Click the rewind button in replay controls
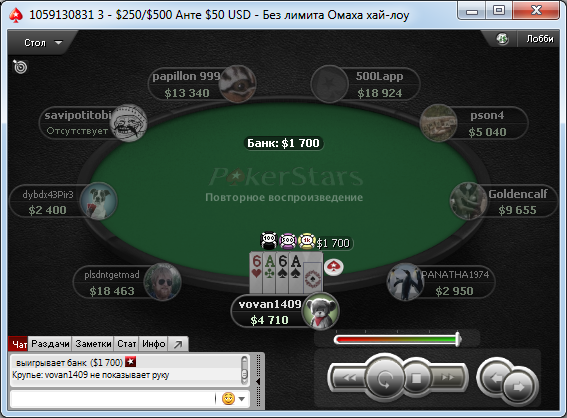This screenshot has width=567, height=418. [348, 378]
